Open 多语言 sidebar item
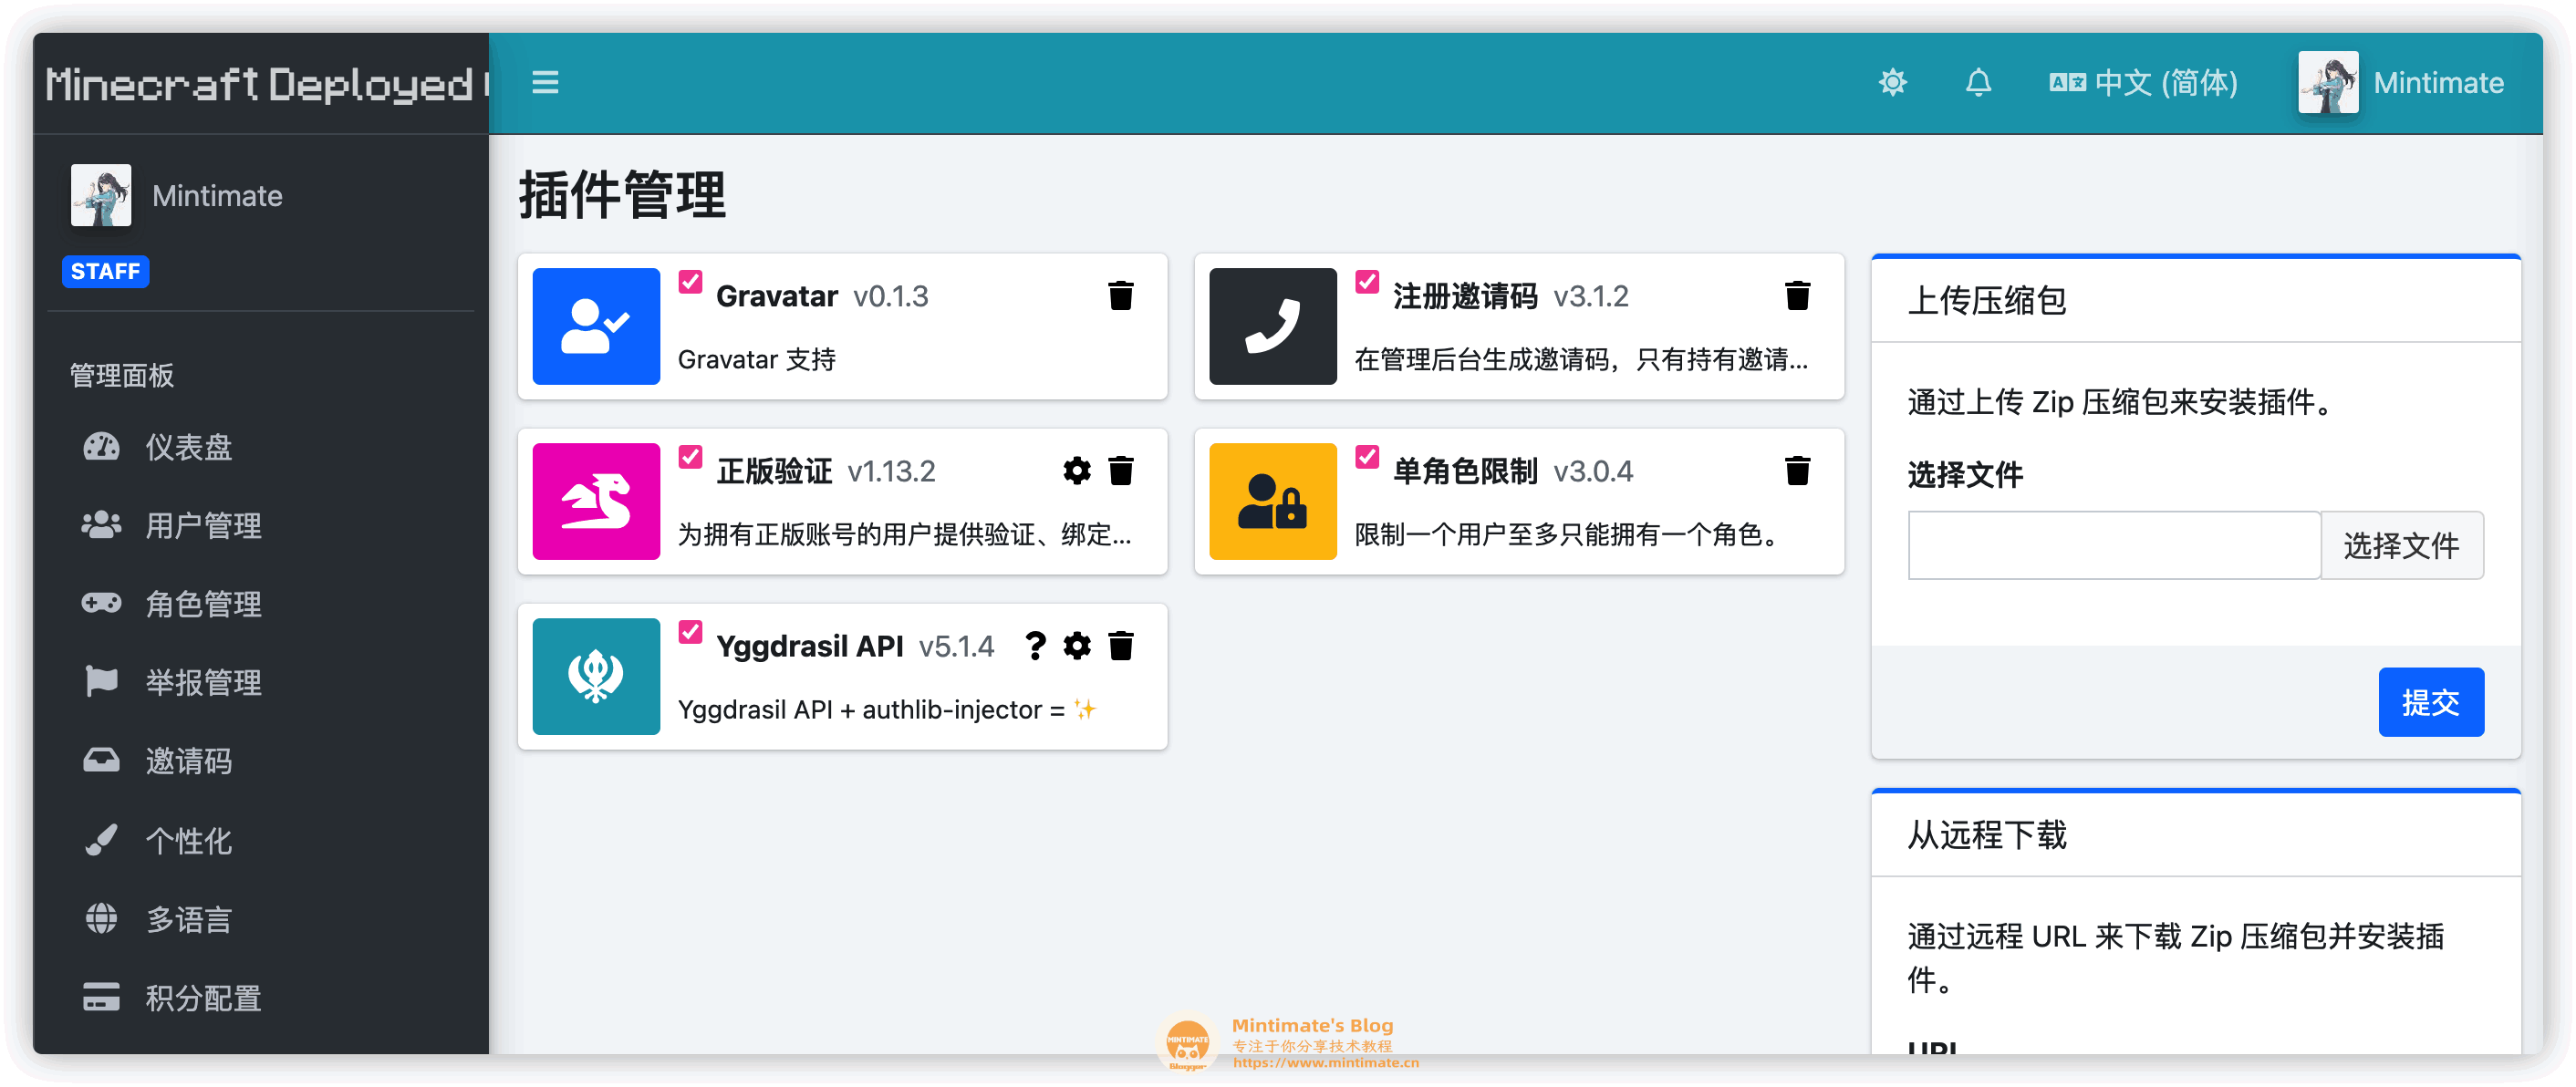 [260, 919]
